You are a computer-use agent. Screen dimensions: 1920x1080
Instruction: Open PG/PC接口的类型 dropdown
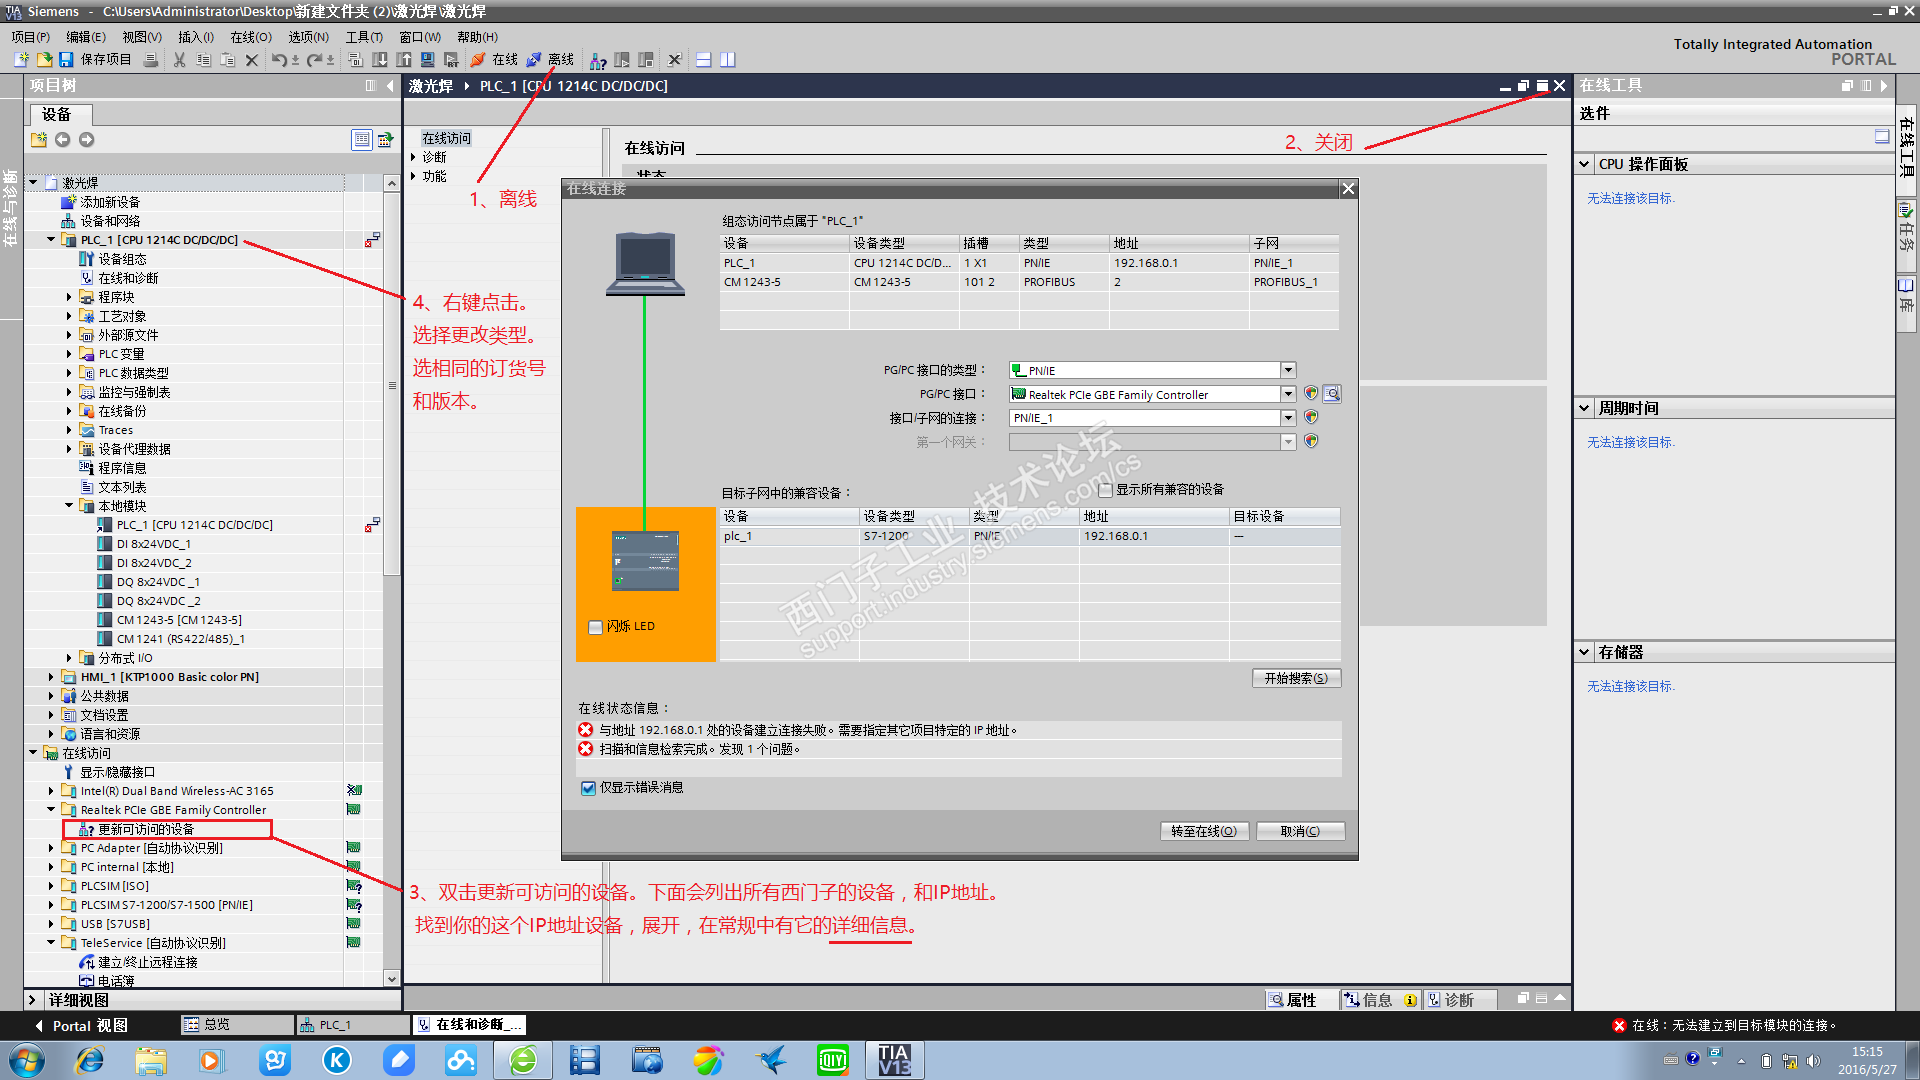point(1288,370)
